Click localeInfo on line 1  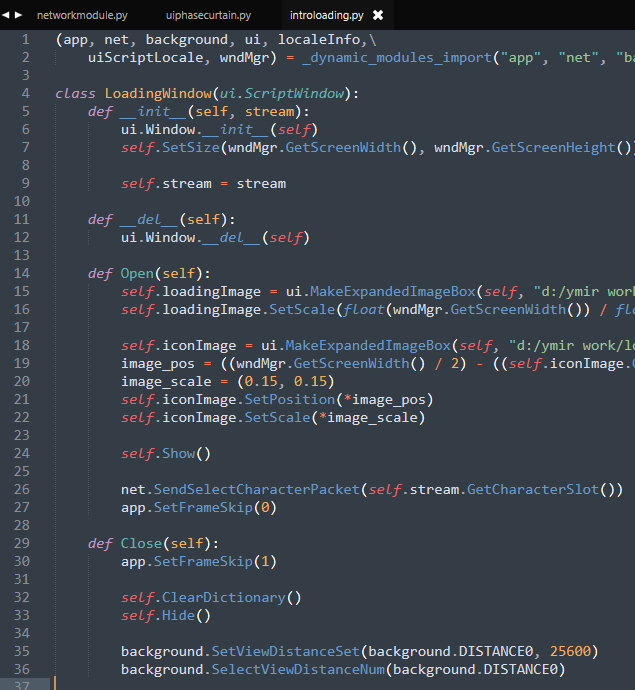(x=319, y=40)
